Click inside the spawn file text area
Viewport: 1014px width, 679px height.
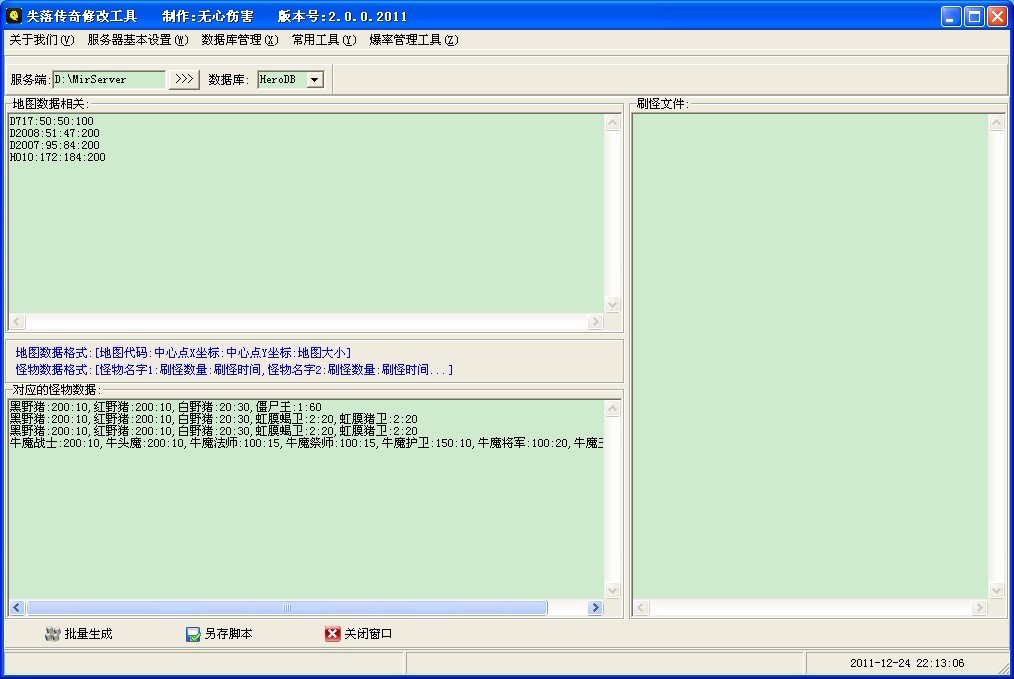[x=810, y=350]
